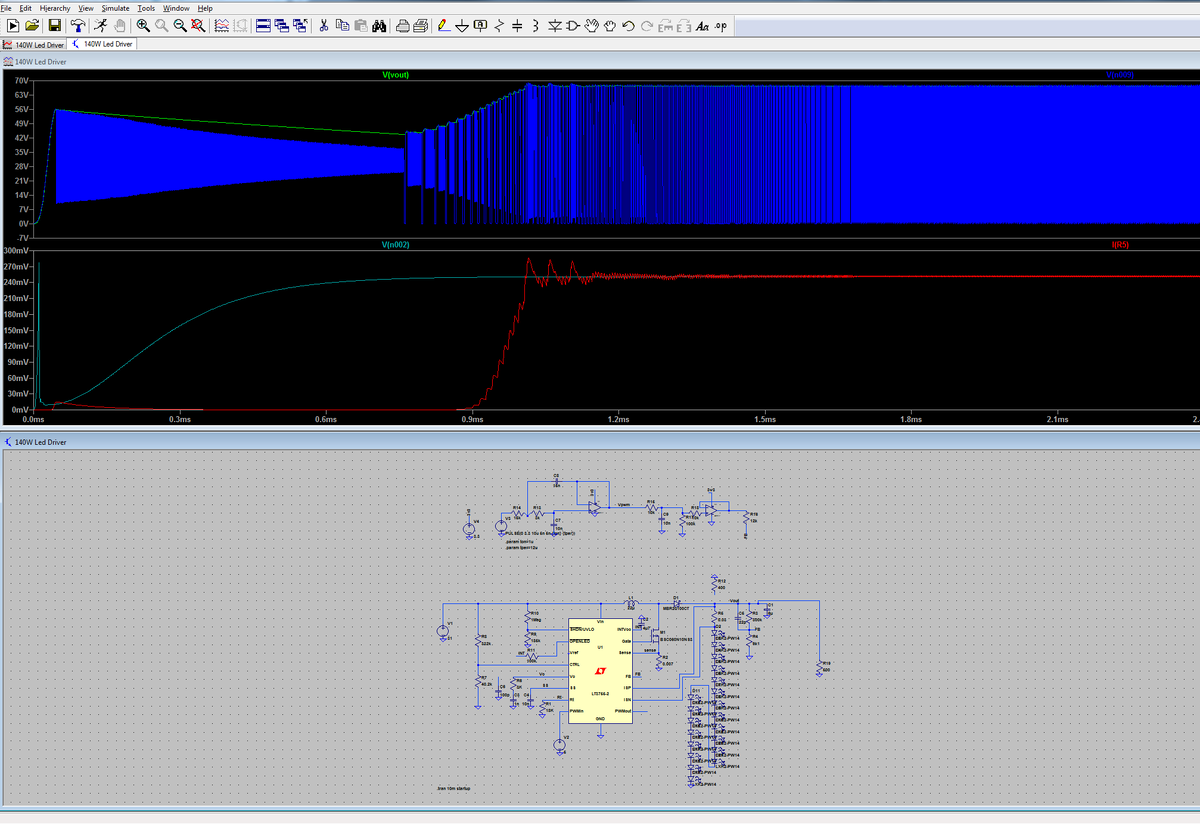Click the Tile Windows Horizontally icon
The height and width of the screenshot is (824, 1200).
[263, 25]
